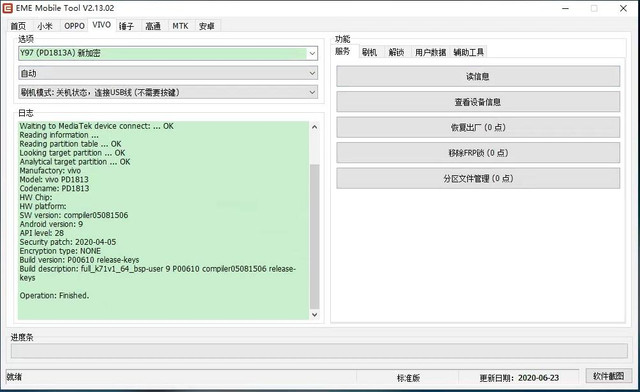The image size is (640, 392).
Task: Click the 标准版 status bar text
Action: (x=409, y=378)
